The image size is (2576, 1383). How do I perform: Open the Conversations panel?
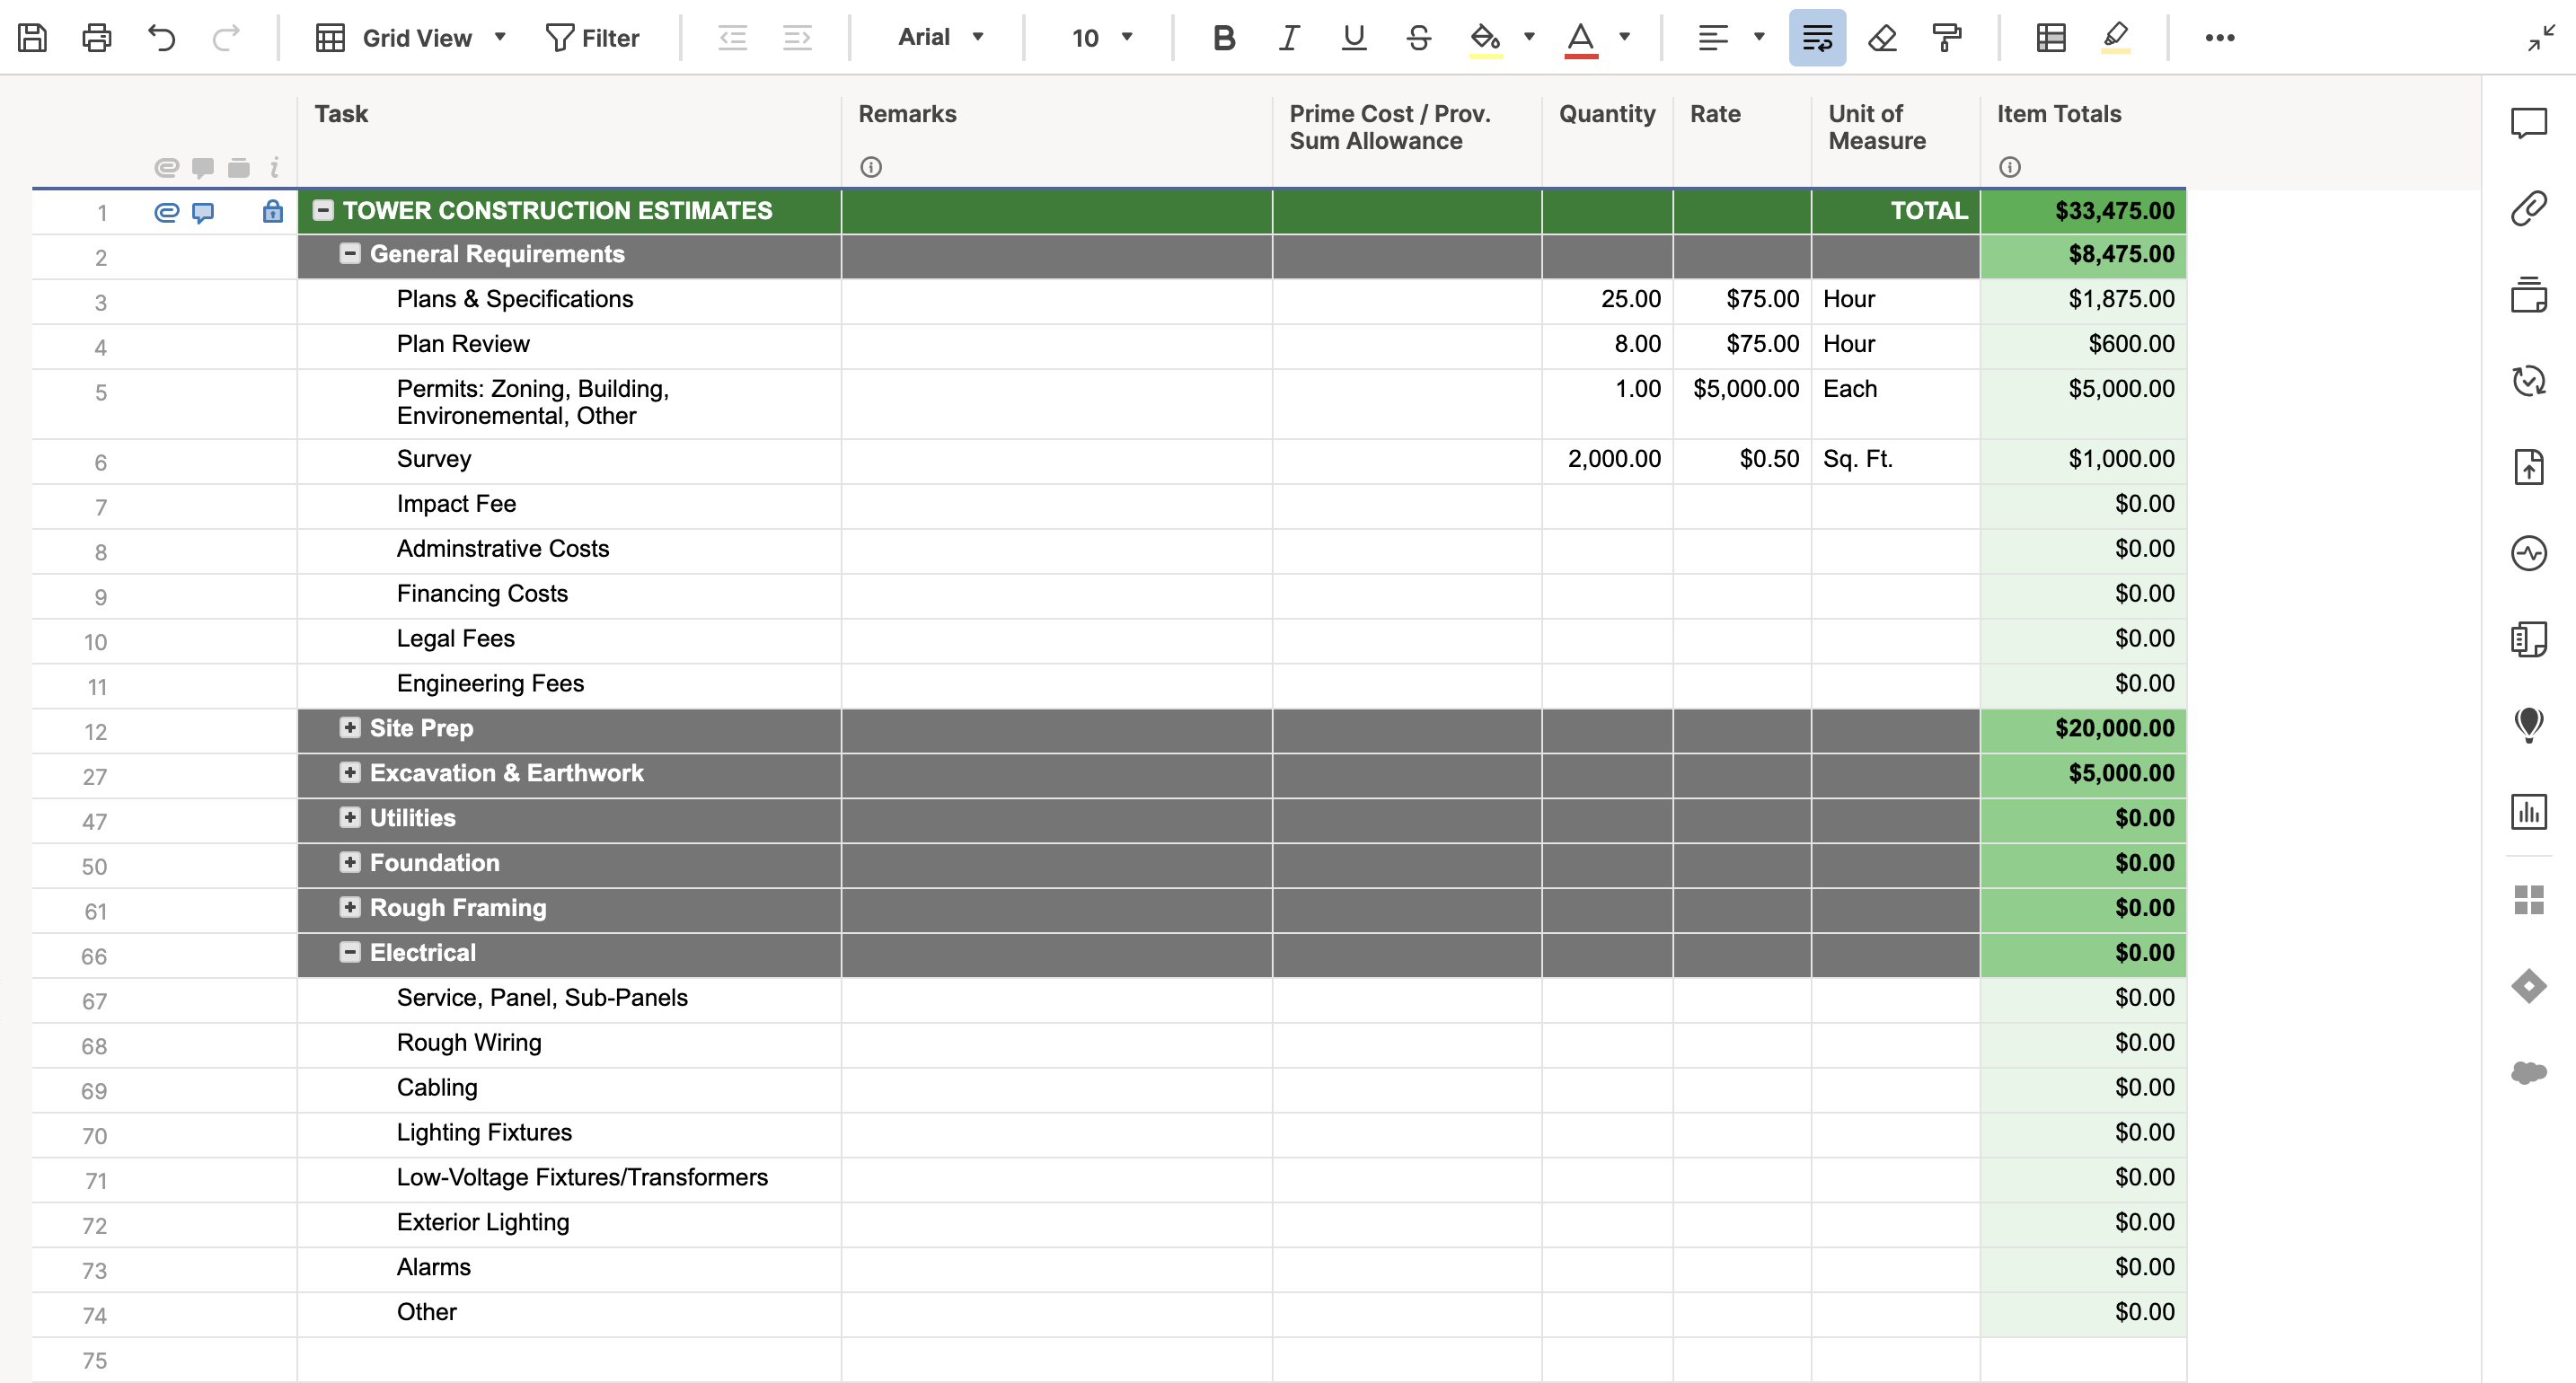tap(2531, 123)
